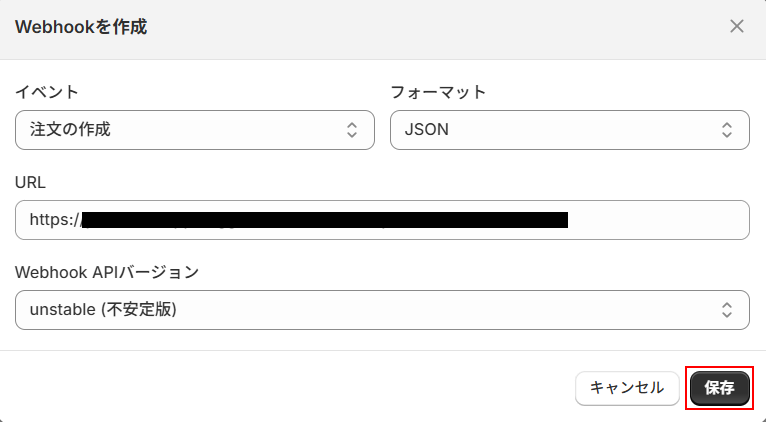Click the Webhookを作成 dialog title
This screenshot has width=766, height=422.
point(81,27)
